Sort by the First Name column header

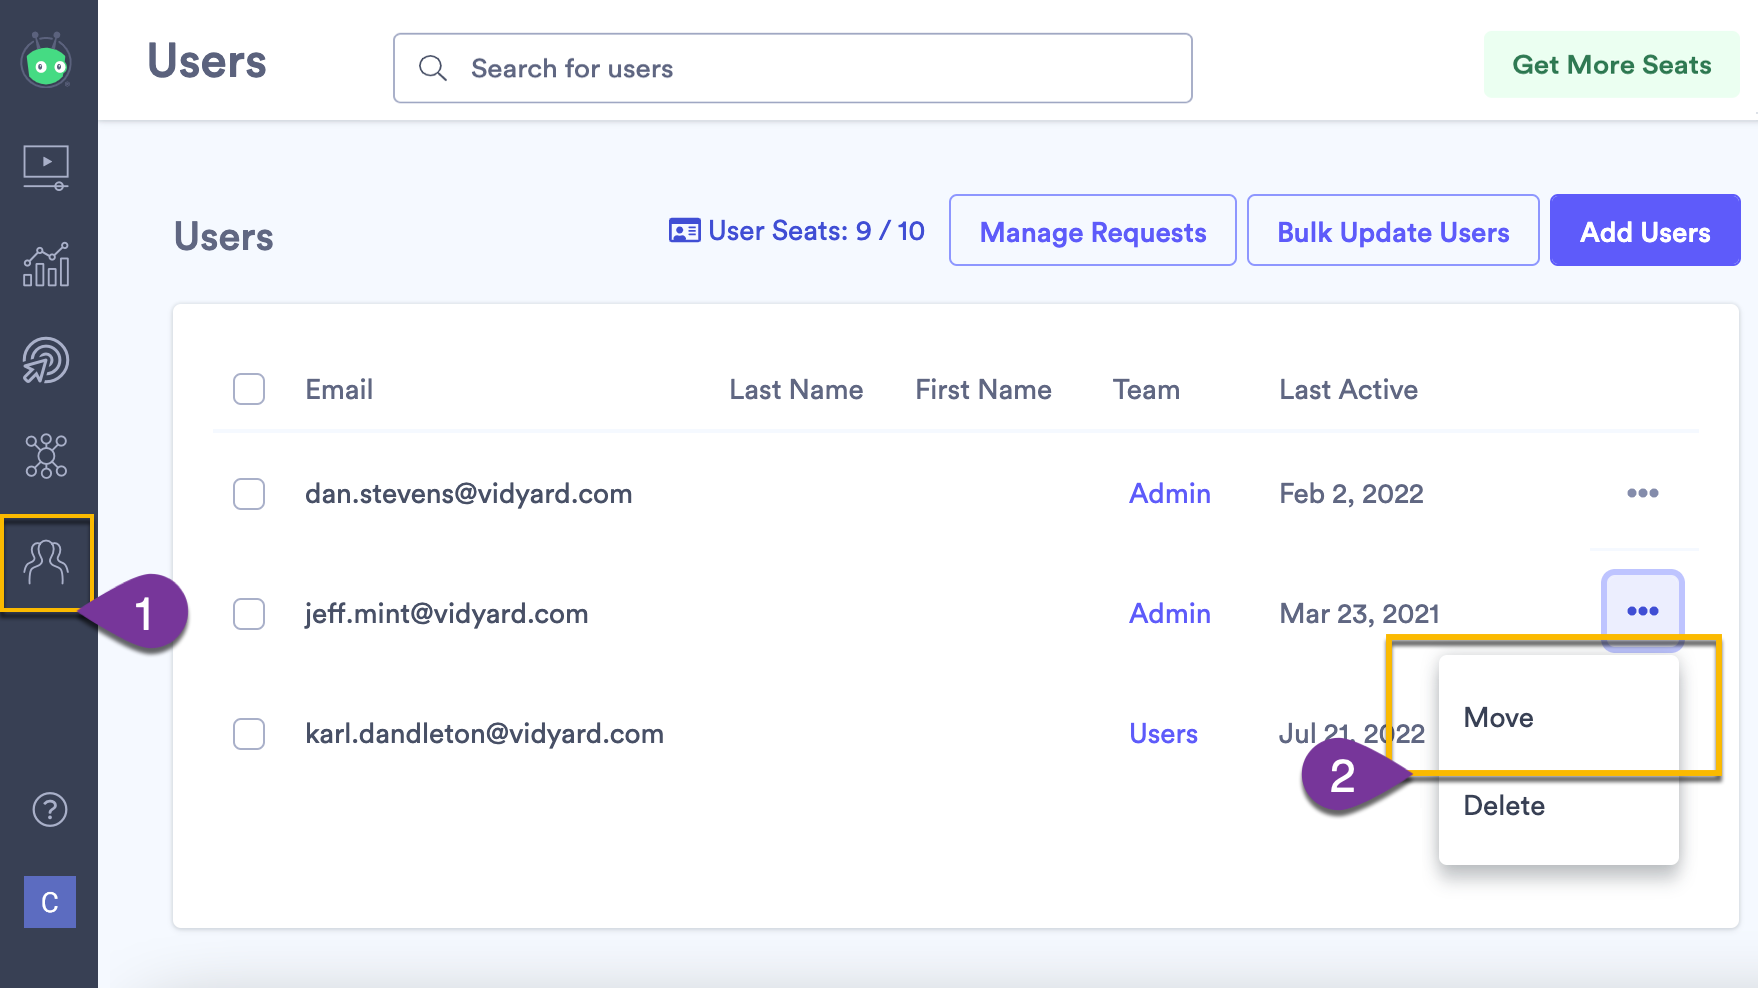983,390
